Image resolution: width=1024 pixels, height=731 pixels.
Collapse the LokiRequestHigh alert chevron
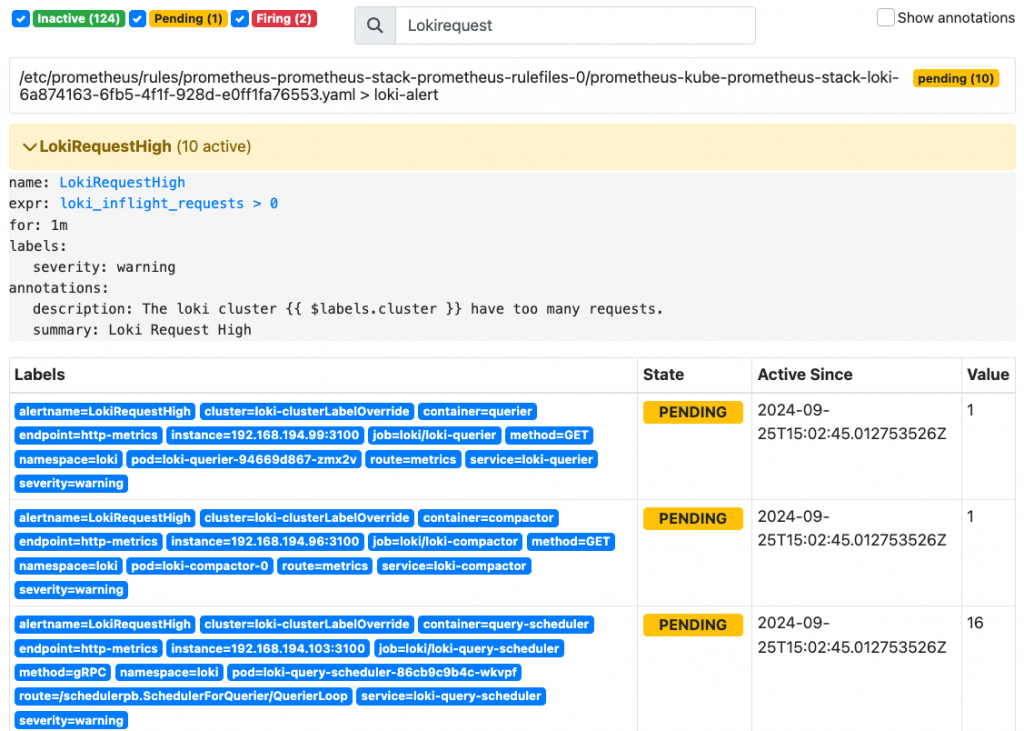point(29,147)
